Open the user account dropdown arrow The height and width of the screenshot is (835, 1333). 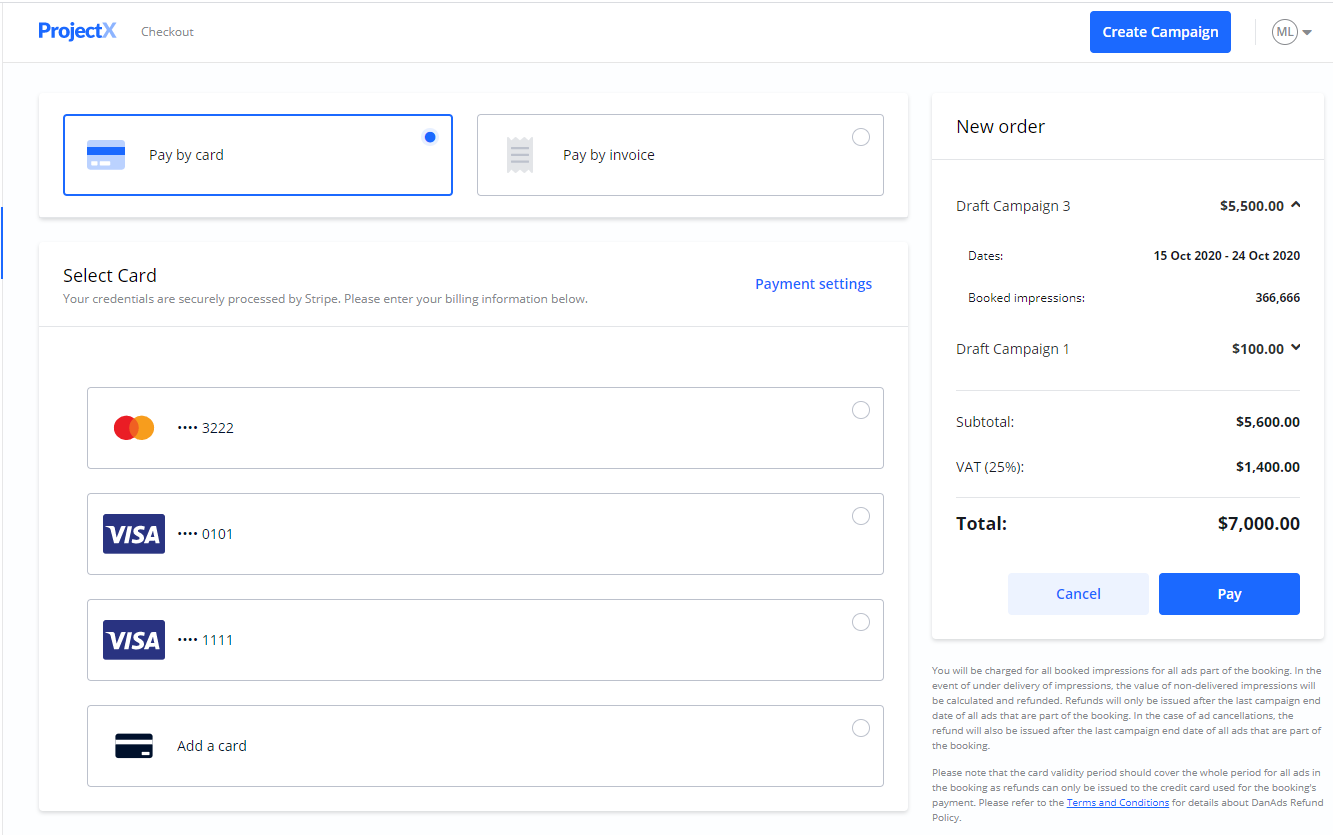point(1307,33)
